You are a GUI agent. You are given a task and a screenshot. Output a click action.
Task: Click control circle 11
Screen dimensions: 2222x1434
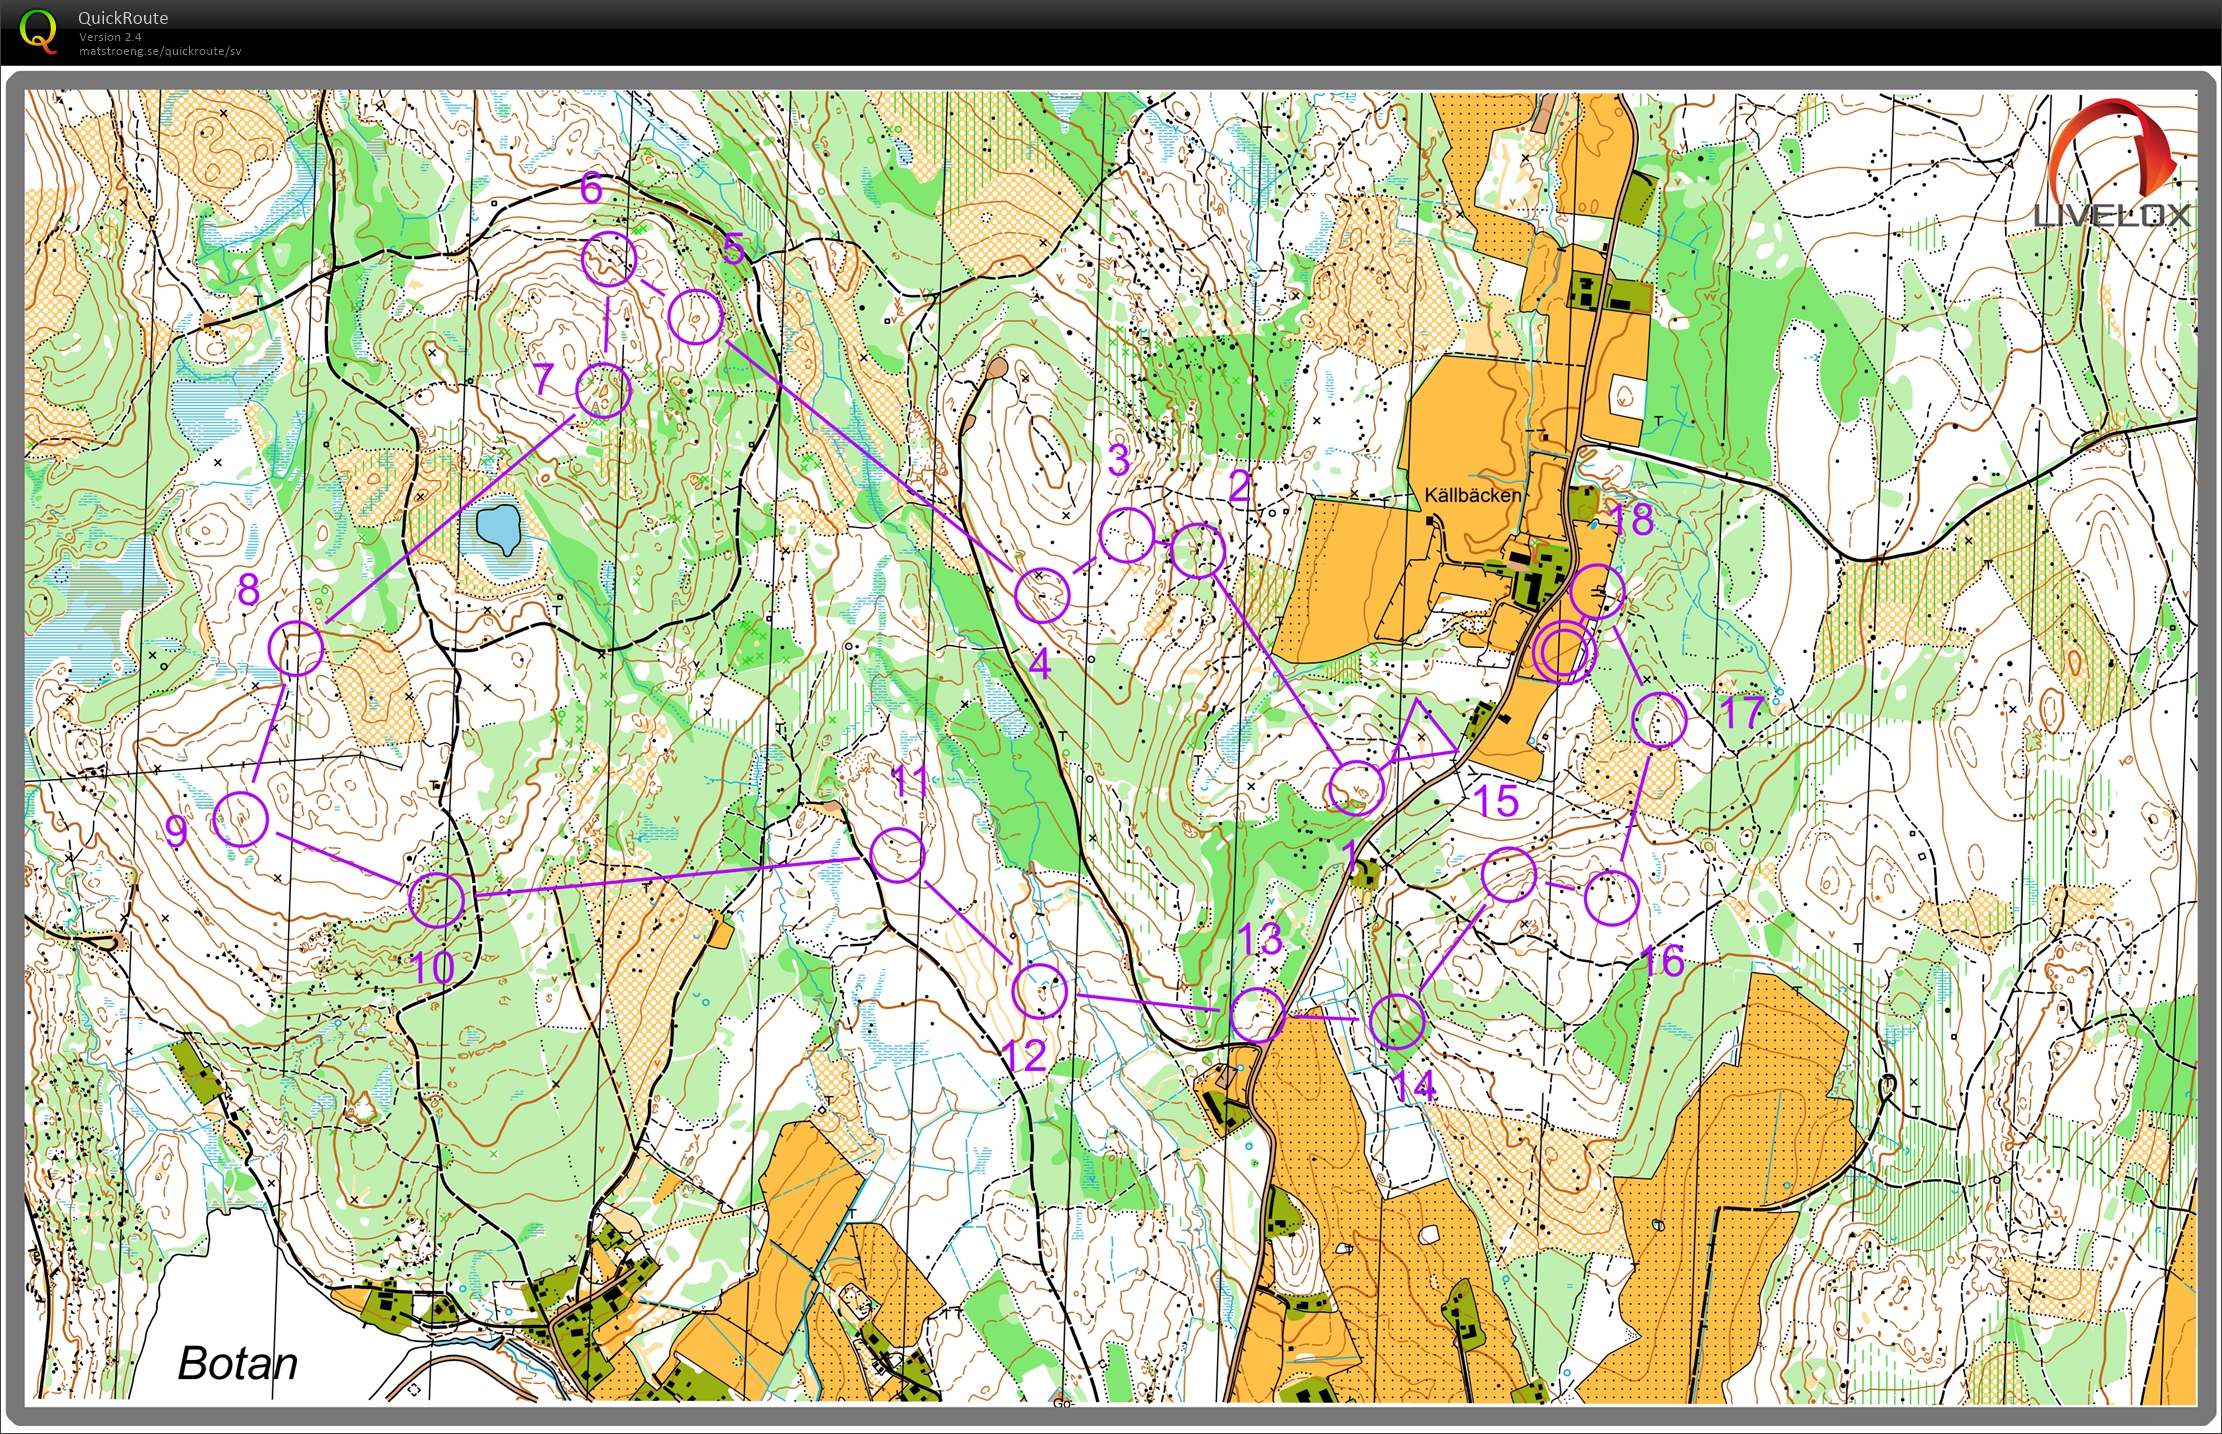[897, 855]
